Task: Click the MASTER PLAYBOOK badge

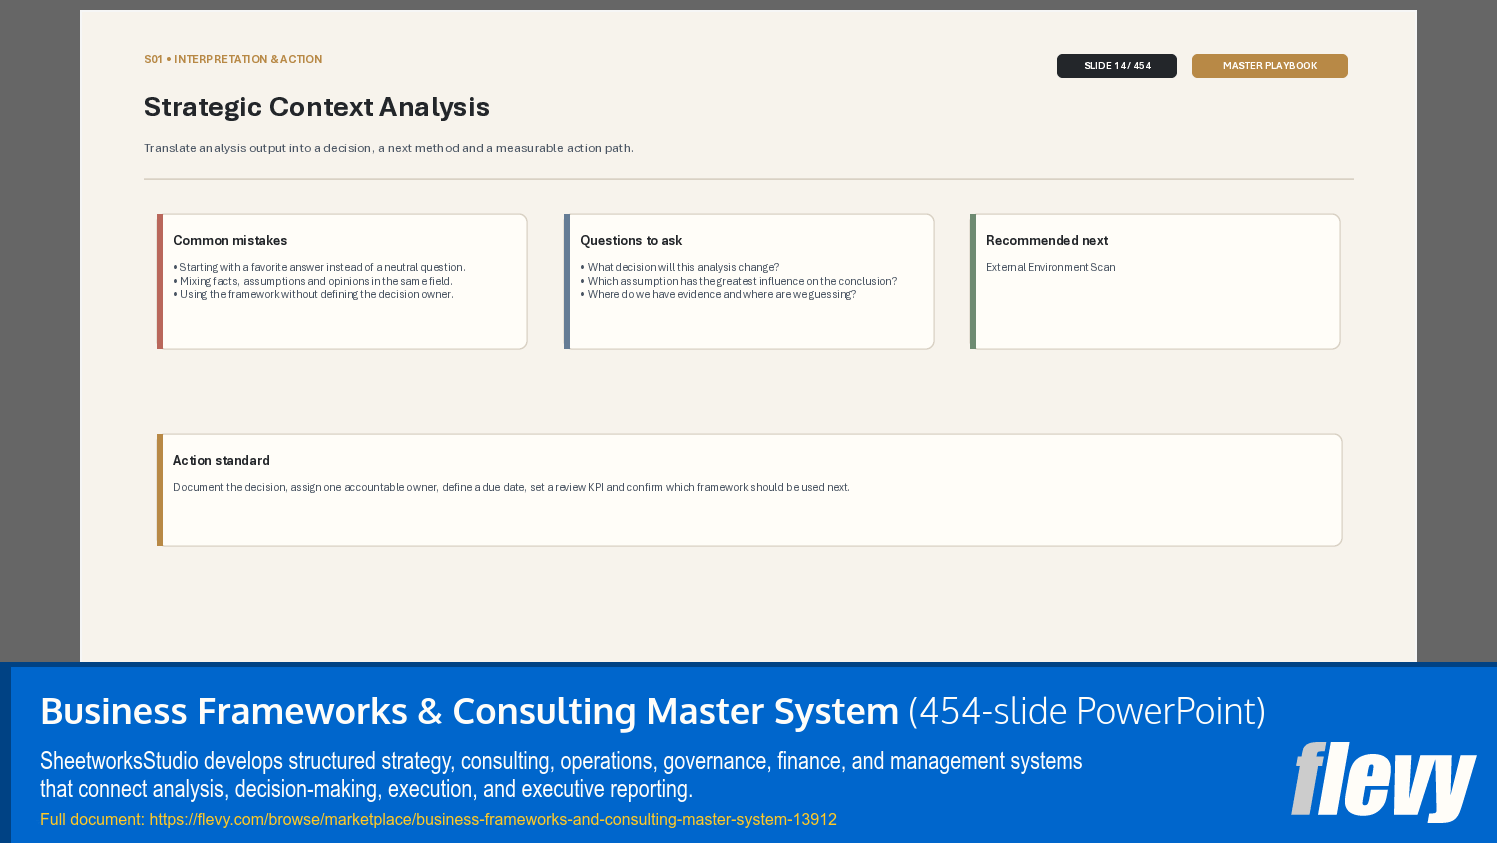Action: click(1269, 66)
